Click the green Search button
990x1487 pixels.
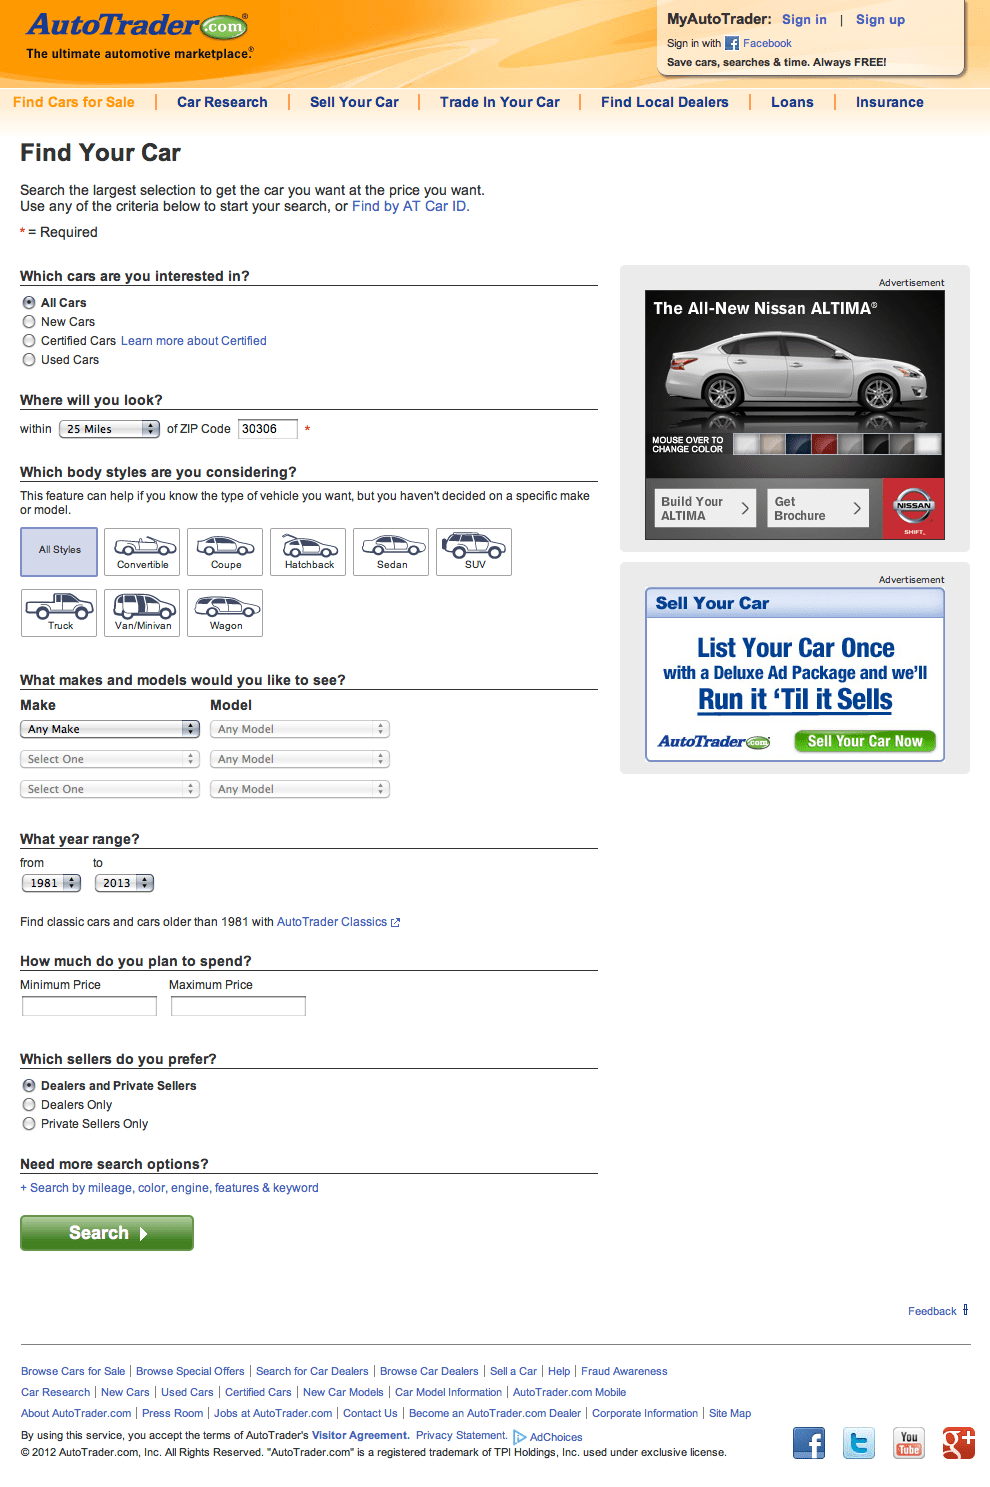point(107,1233)
